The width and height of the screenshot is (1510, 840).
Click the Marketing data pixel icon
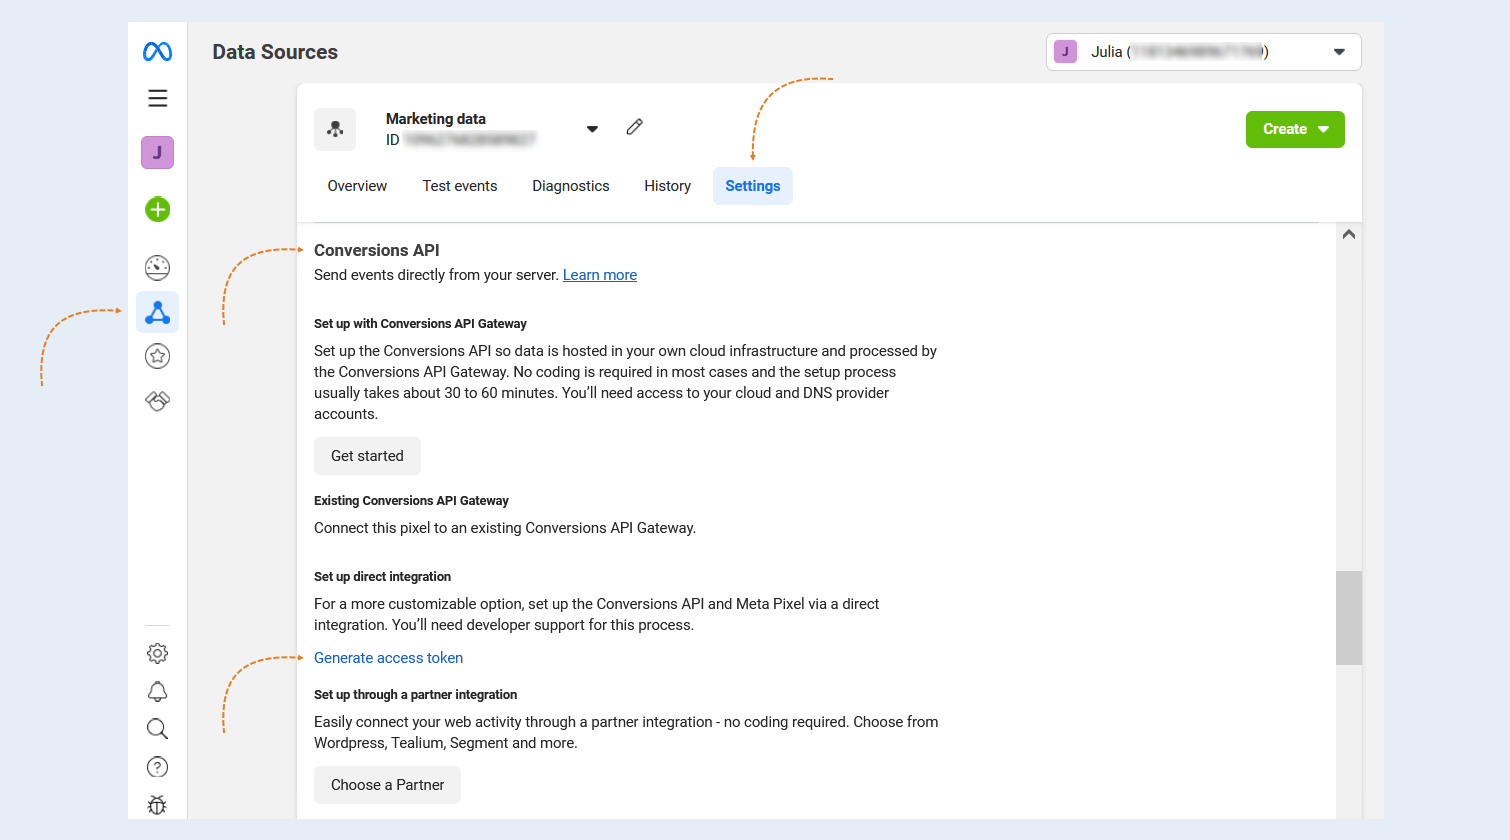(x=335, y=129)
